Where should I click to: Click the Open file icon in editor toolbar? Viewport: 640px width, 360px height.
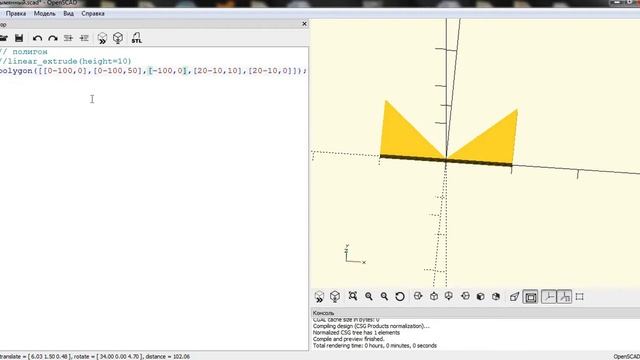4,38
